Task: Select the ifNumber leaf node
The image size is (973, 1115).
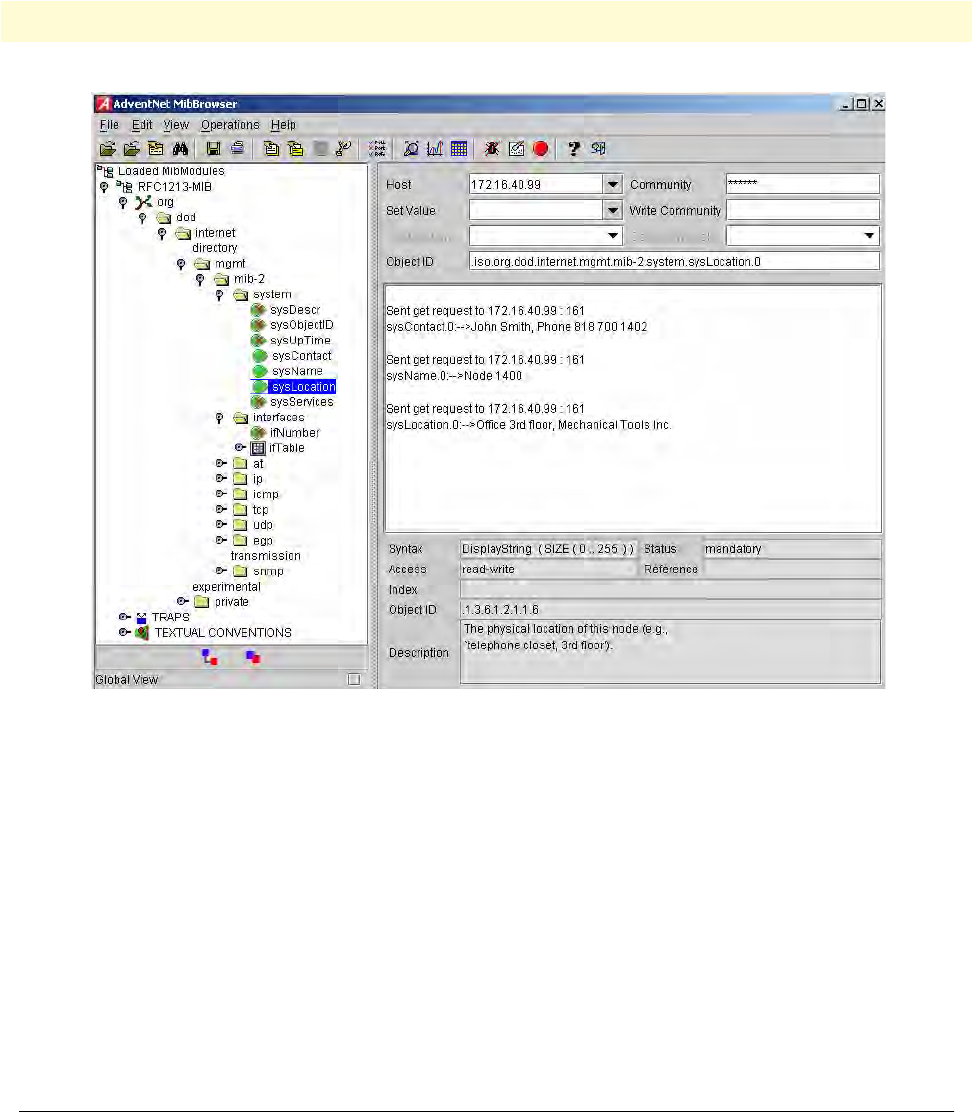Action: 294,432
